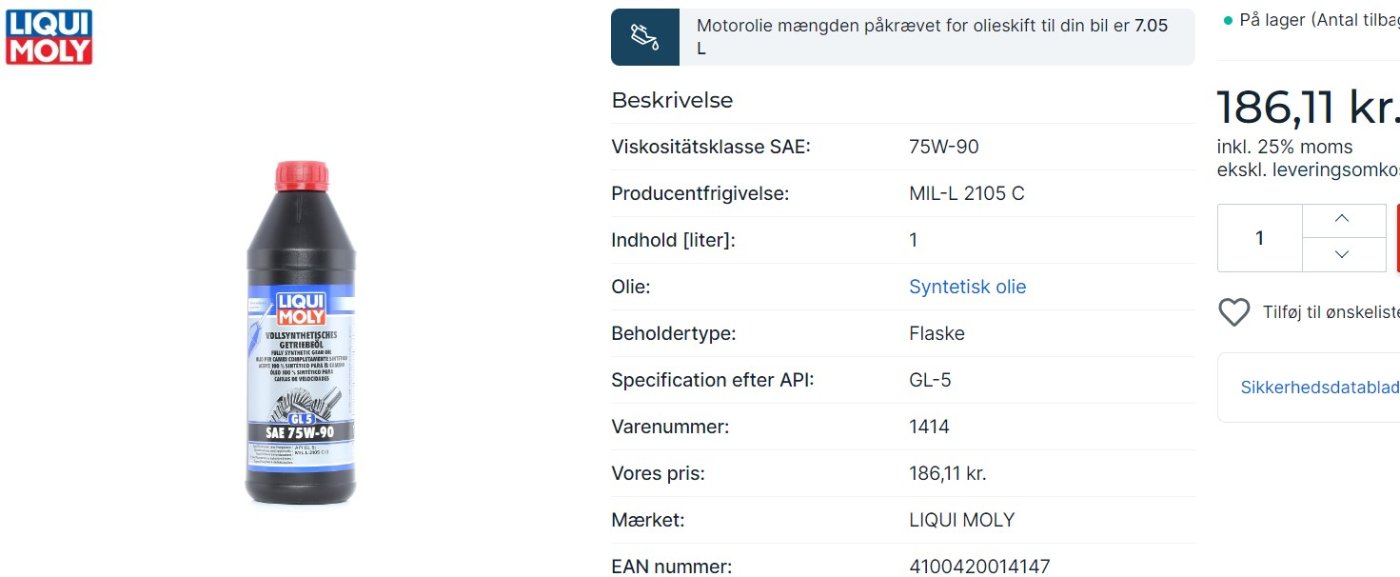Select the EAN number 4100420014147
Image resolution: width=1400 pixels, height=577 pixels.
(x=979, y=567)
